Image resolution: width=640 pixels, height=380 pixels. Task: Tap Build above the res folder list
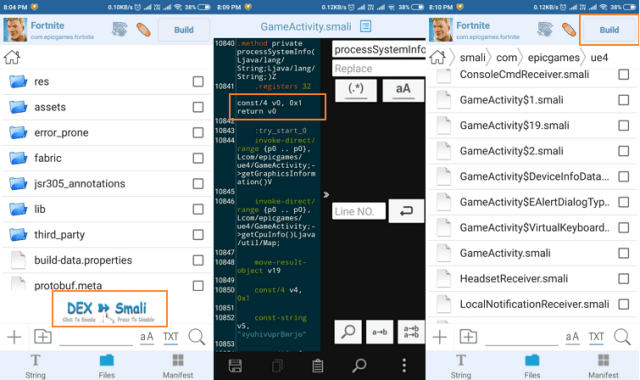pyautogui.click(x=184, y=30)
